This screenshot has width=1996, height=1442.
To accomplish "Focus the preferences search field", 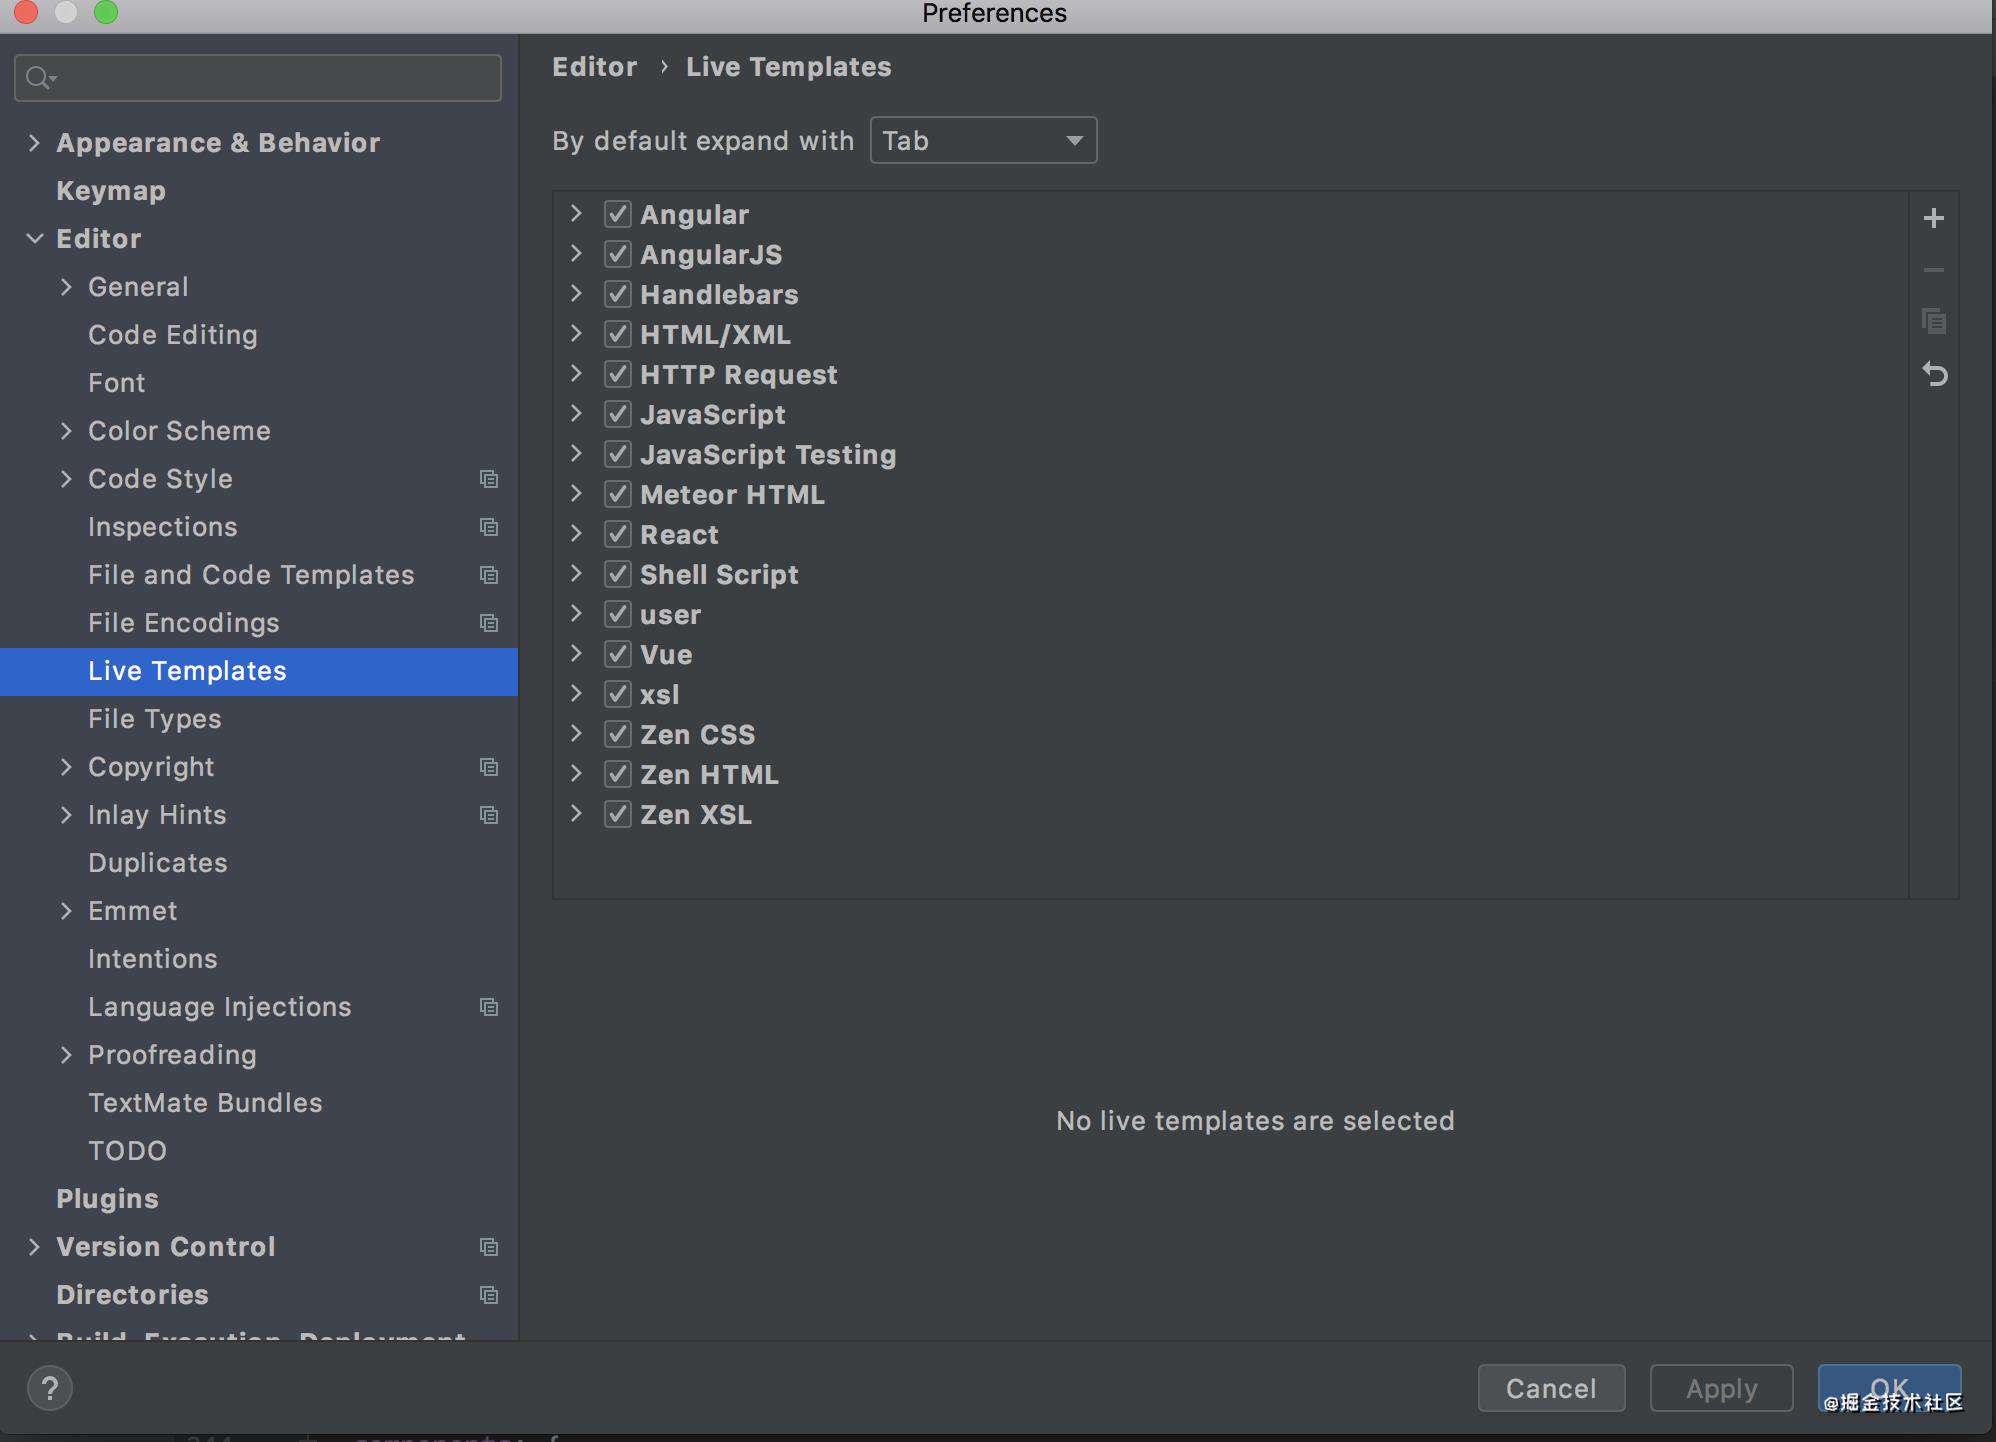I will pos(258,78).
